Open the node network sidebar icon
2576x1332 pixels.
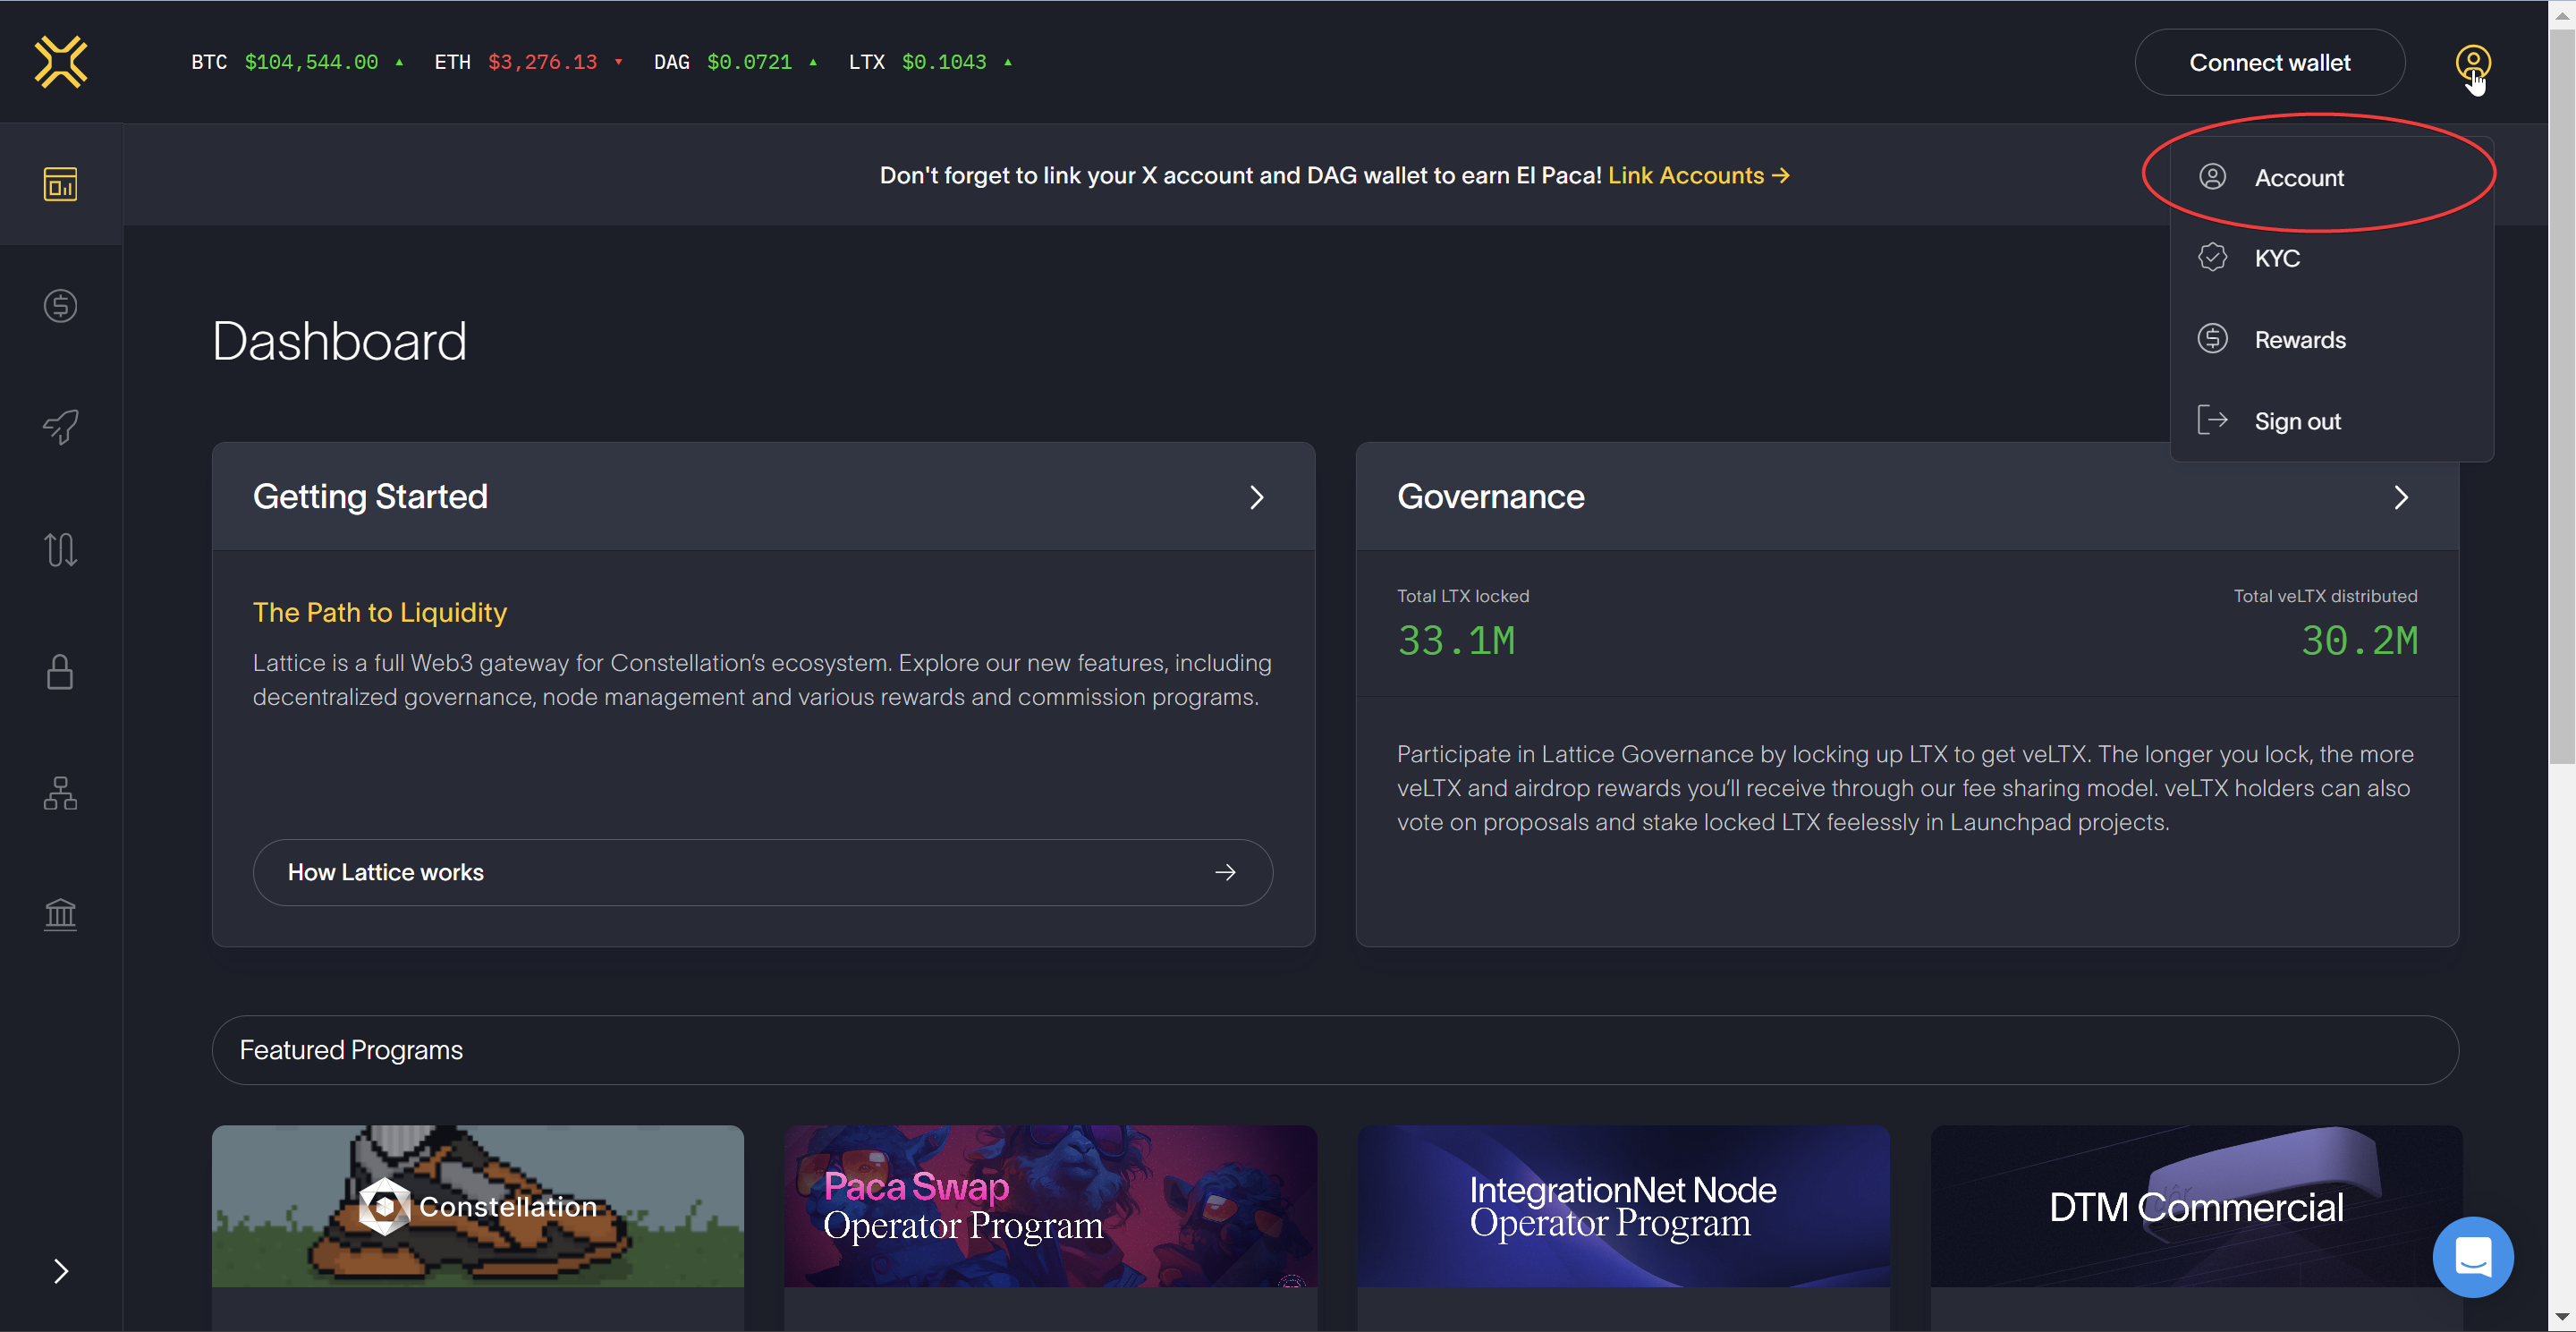point(60,793)
